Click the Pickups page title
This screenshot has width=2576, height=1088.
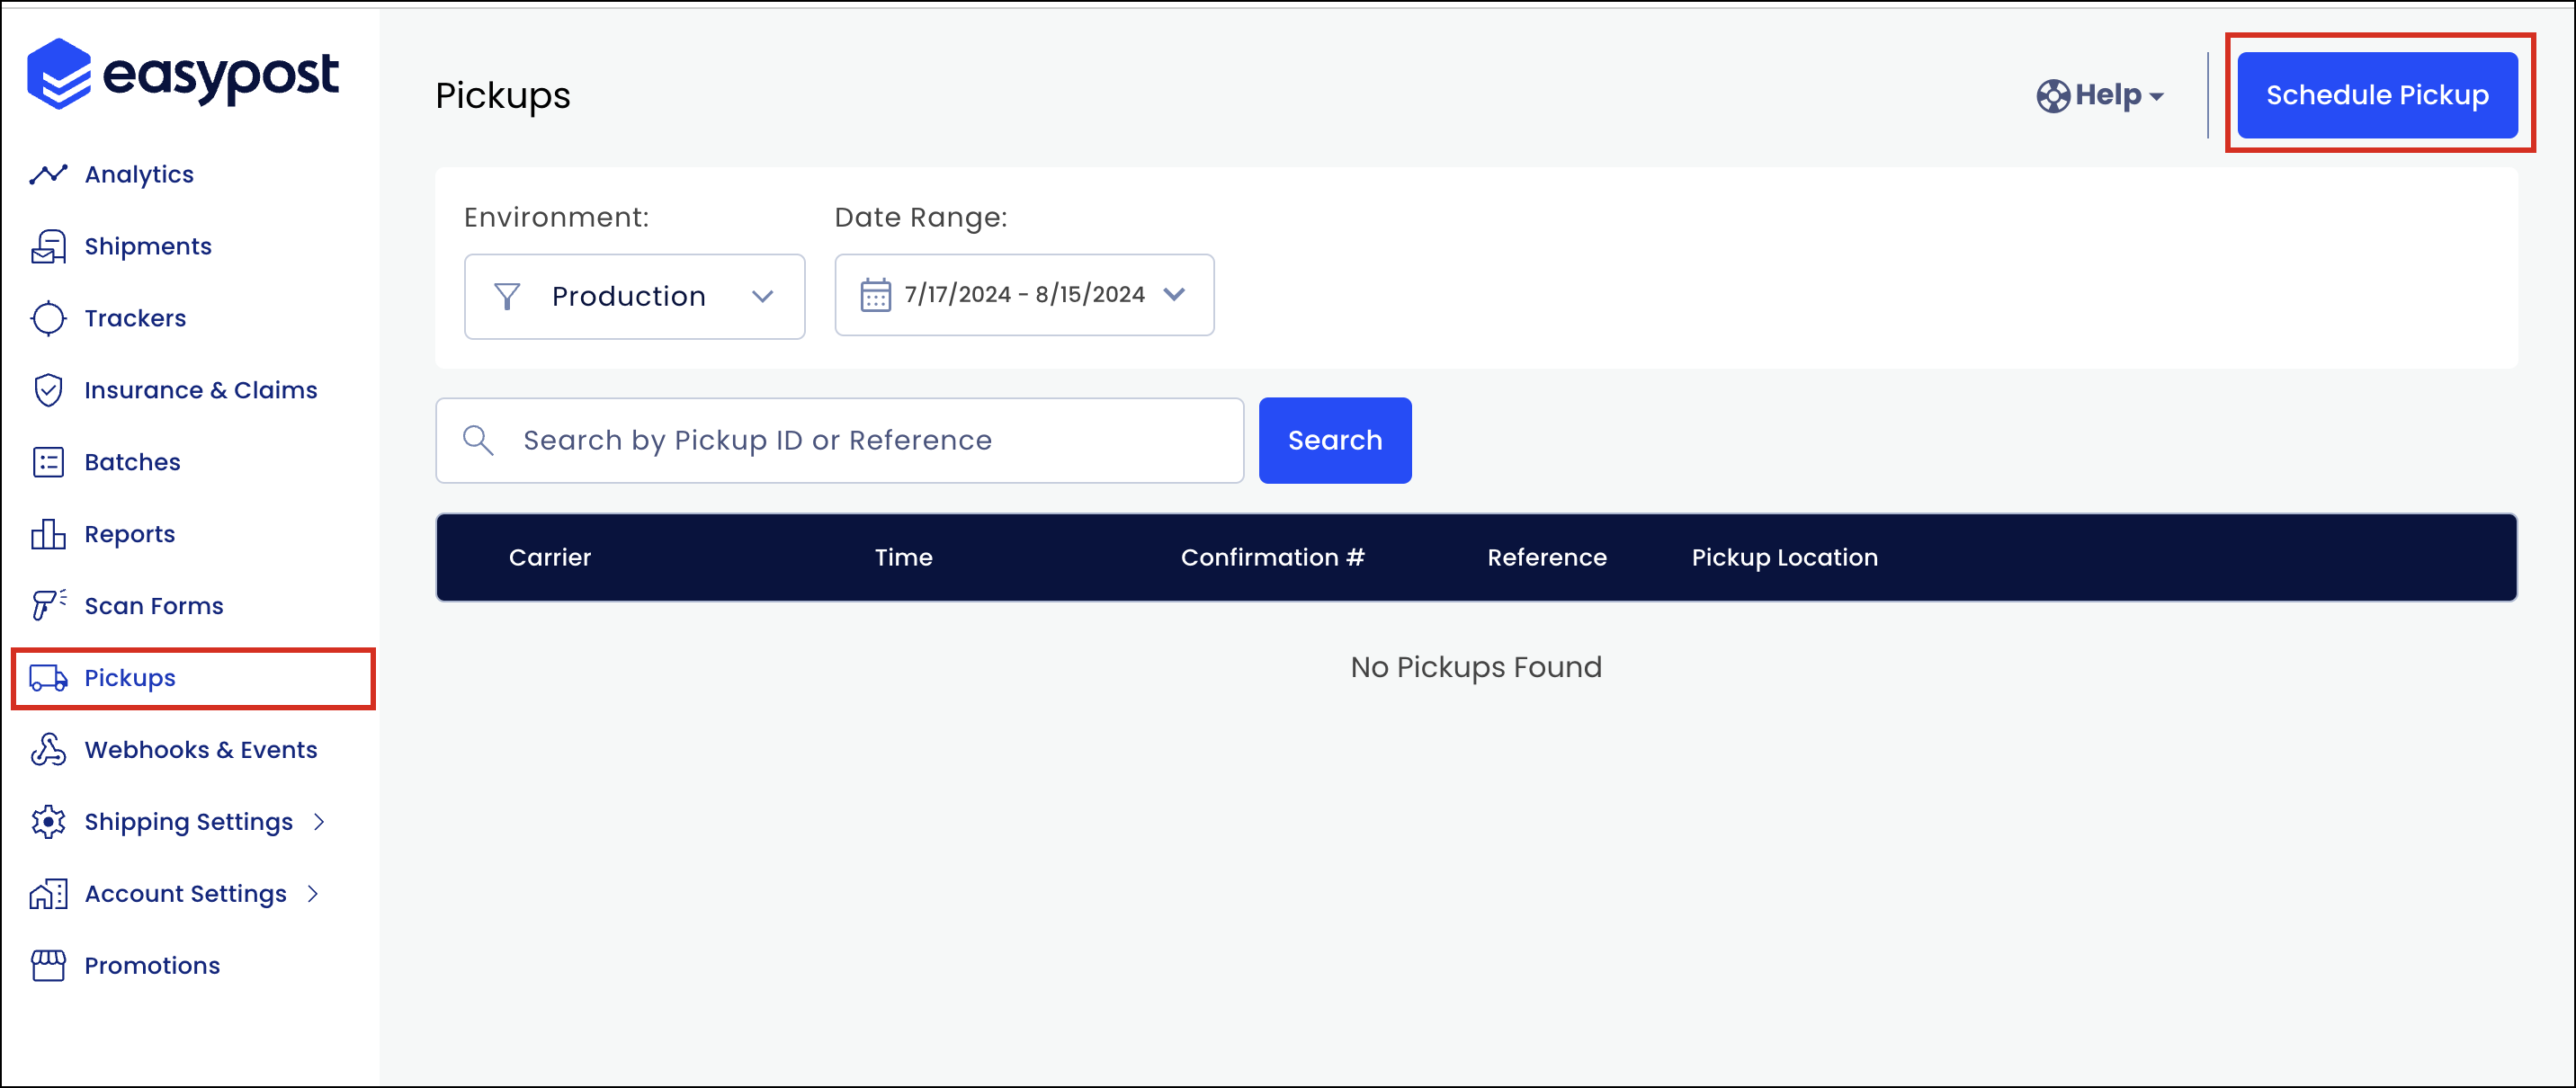pyautogui.click(x=503, y=96)
